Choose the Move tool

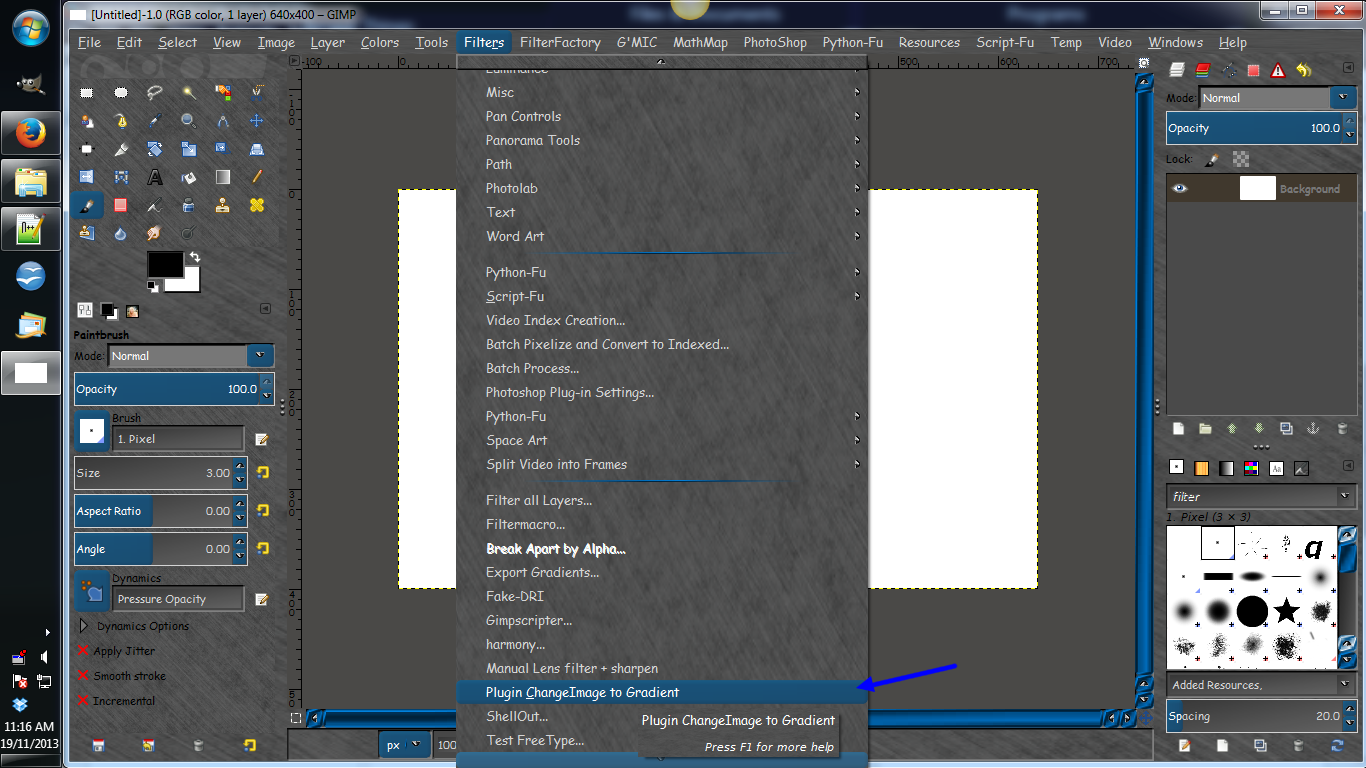[257, 121]
